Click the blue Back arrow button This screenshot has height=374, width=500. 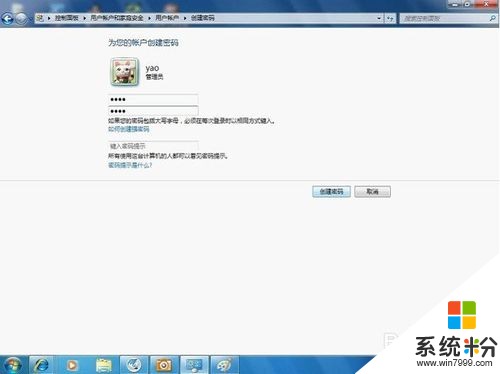tap(8, 18)
